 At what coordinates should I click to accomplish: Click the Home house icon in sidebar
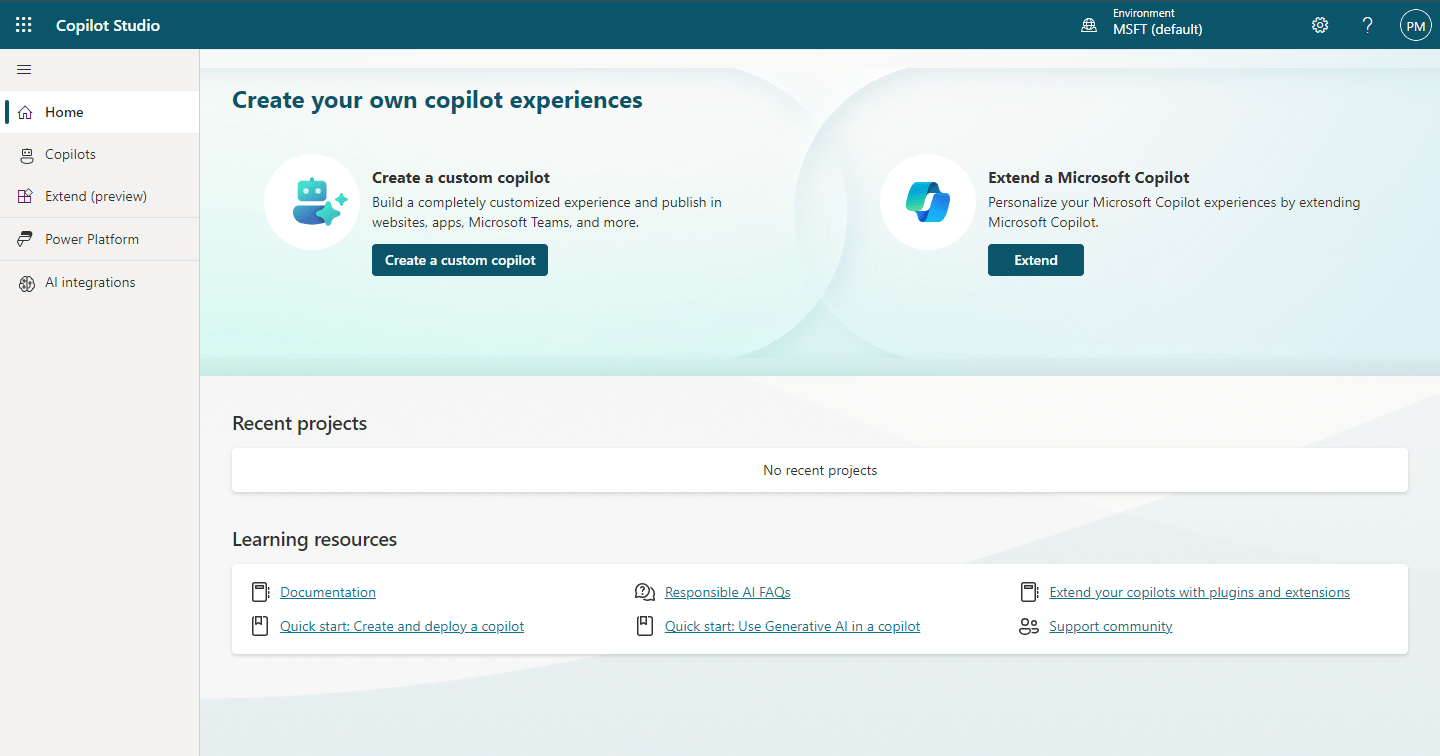[x=26, y=112]
